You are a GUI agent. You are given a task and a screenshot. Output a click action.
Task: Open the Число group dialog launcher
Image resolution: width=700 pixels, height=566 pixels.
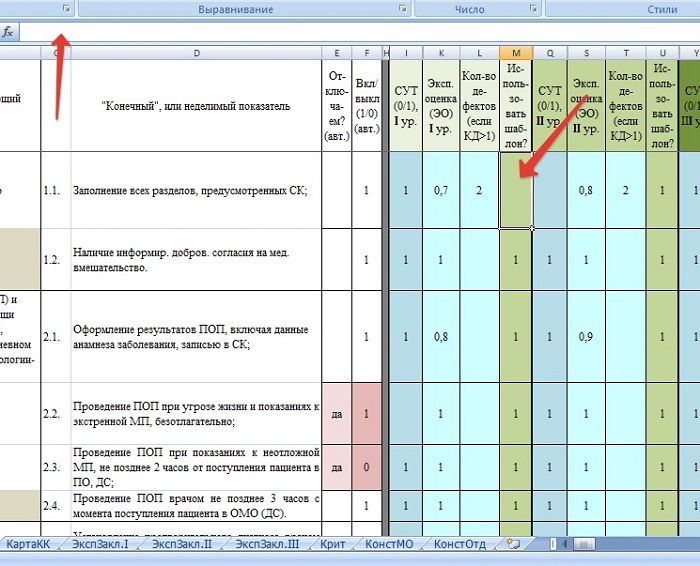click(x=533, y=8)
